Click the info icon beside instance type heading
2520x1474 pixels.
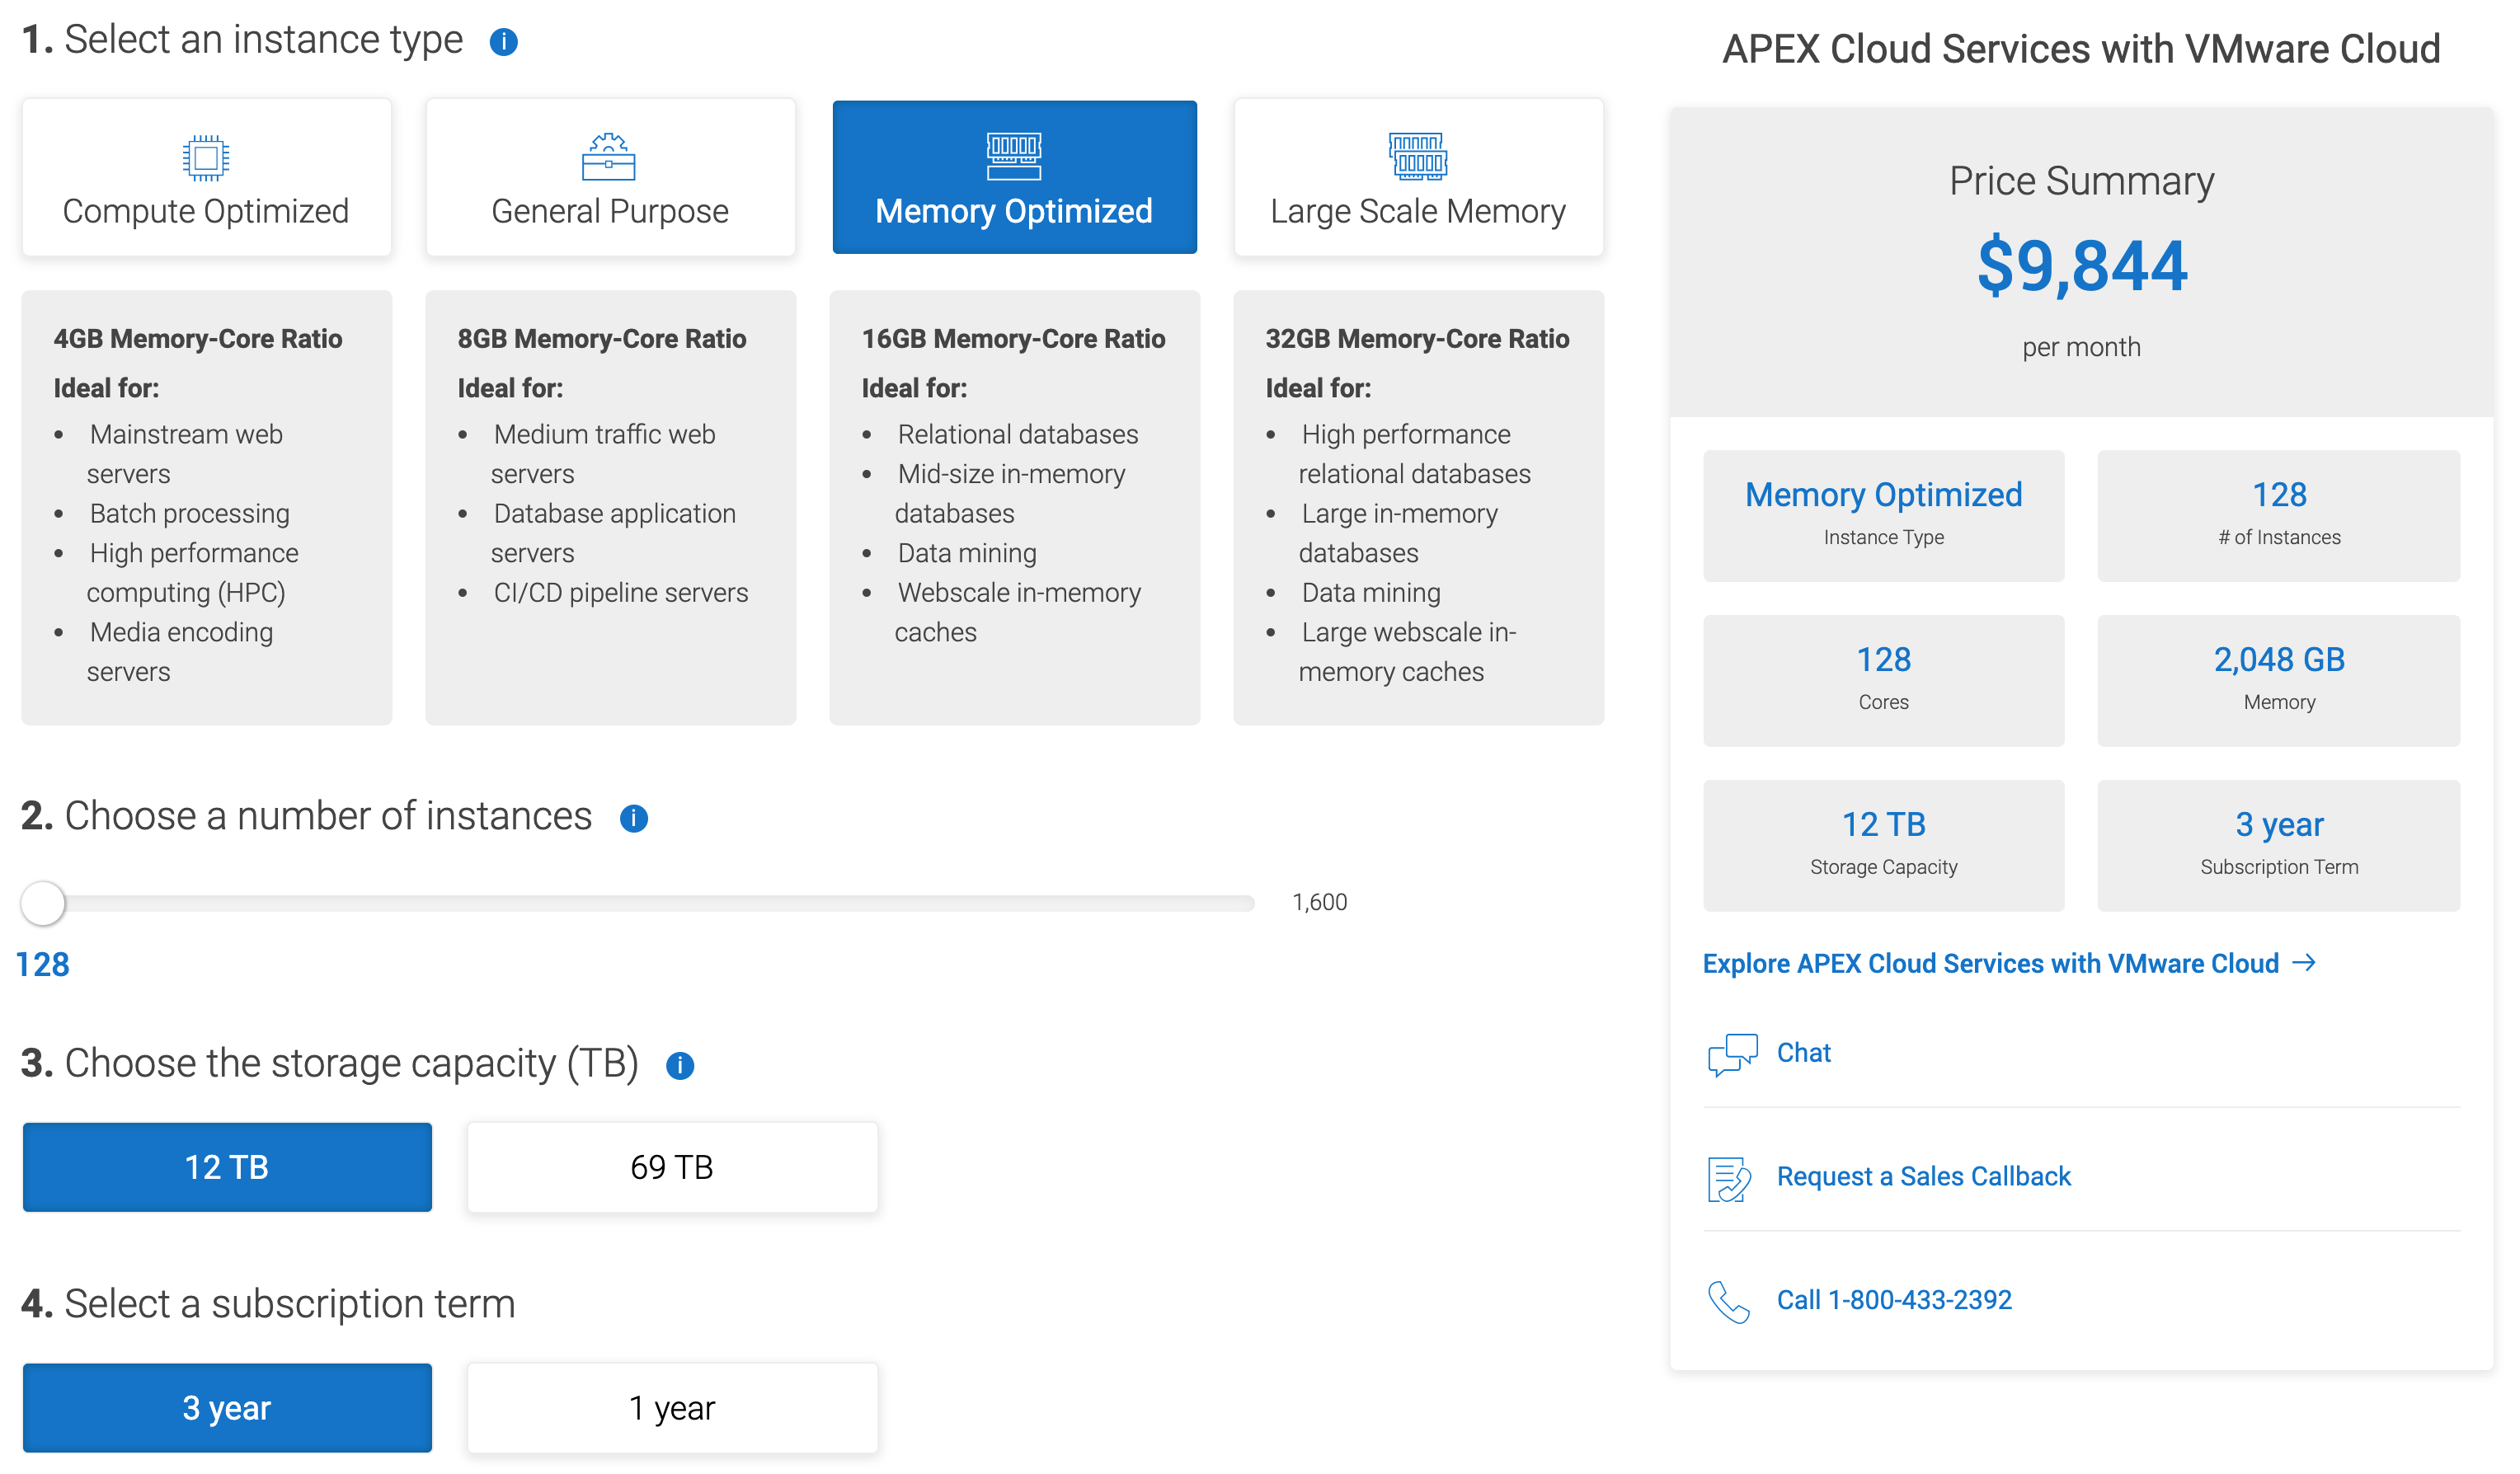click(x=503, y=42)
